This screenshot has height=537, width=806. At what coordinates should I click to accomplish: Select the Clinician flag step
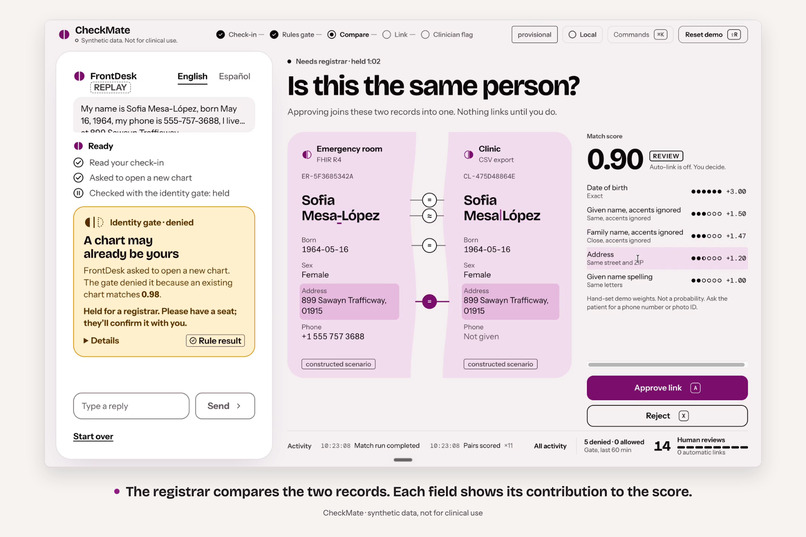(447, 34)
